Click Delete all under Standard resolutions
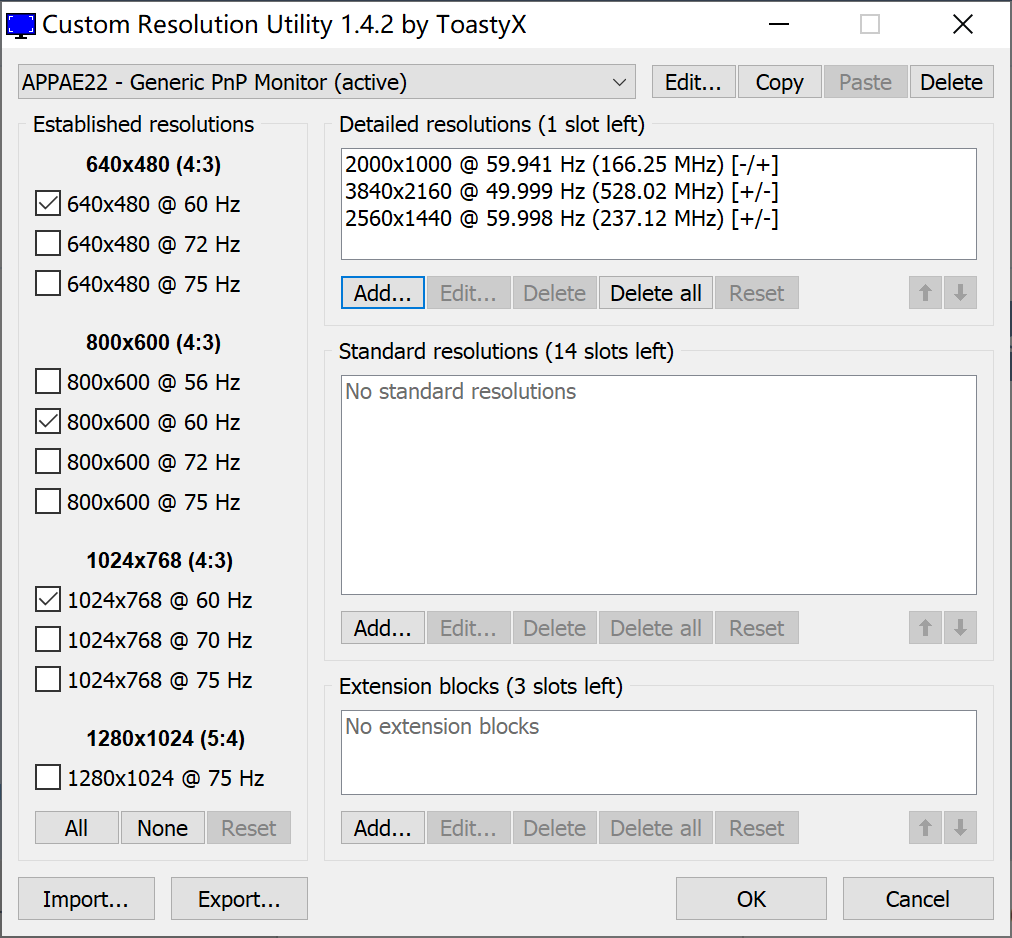Image resolution: width=1012 pixels, height=938 pixels. tap(656, 628)
